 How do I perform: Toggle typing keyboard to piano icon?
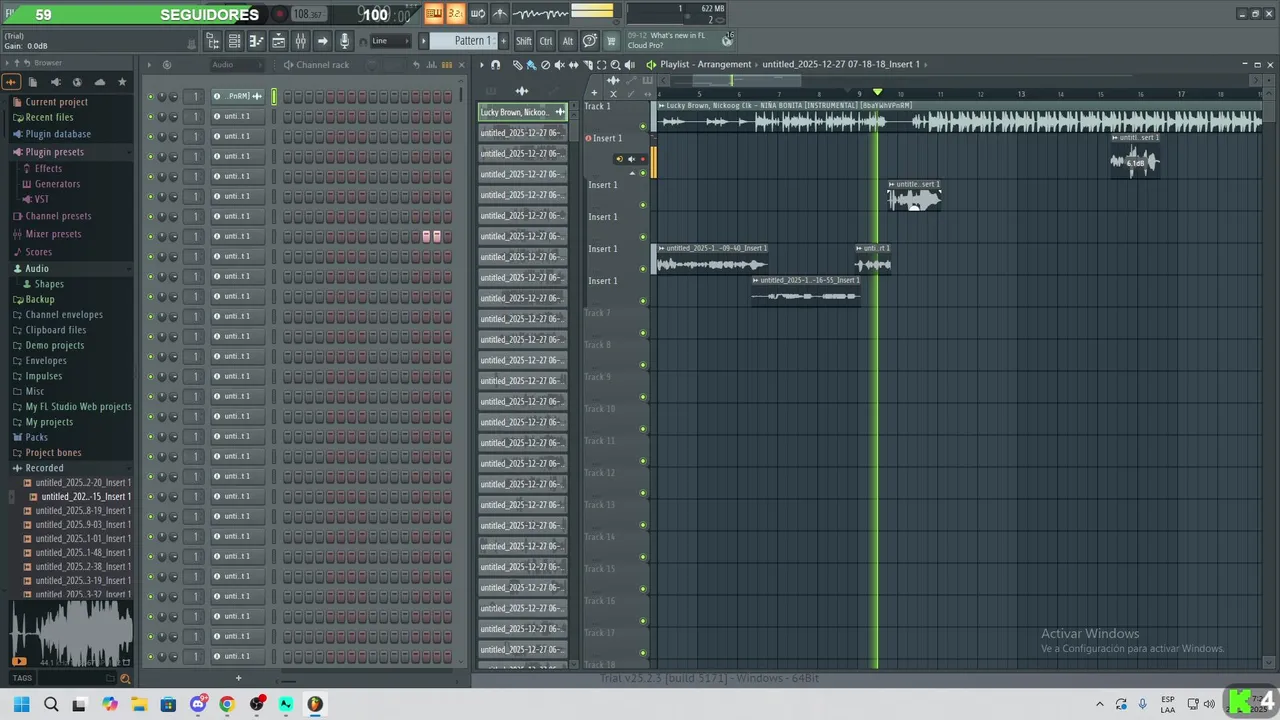click(434, 13)
